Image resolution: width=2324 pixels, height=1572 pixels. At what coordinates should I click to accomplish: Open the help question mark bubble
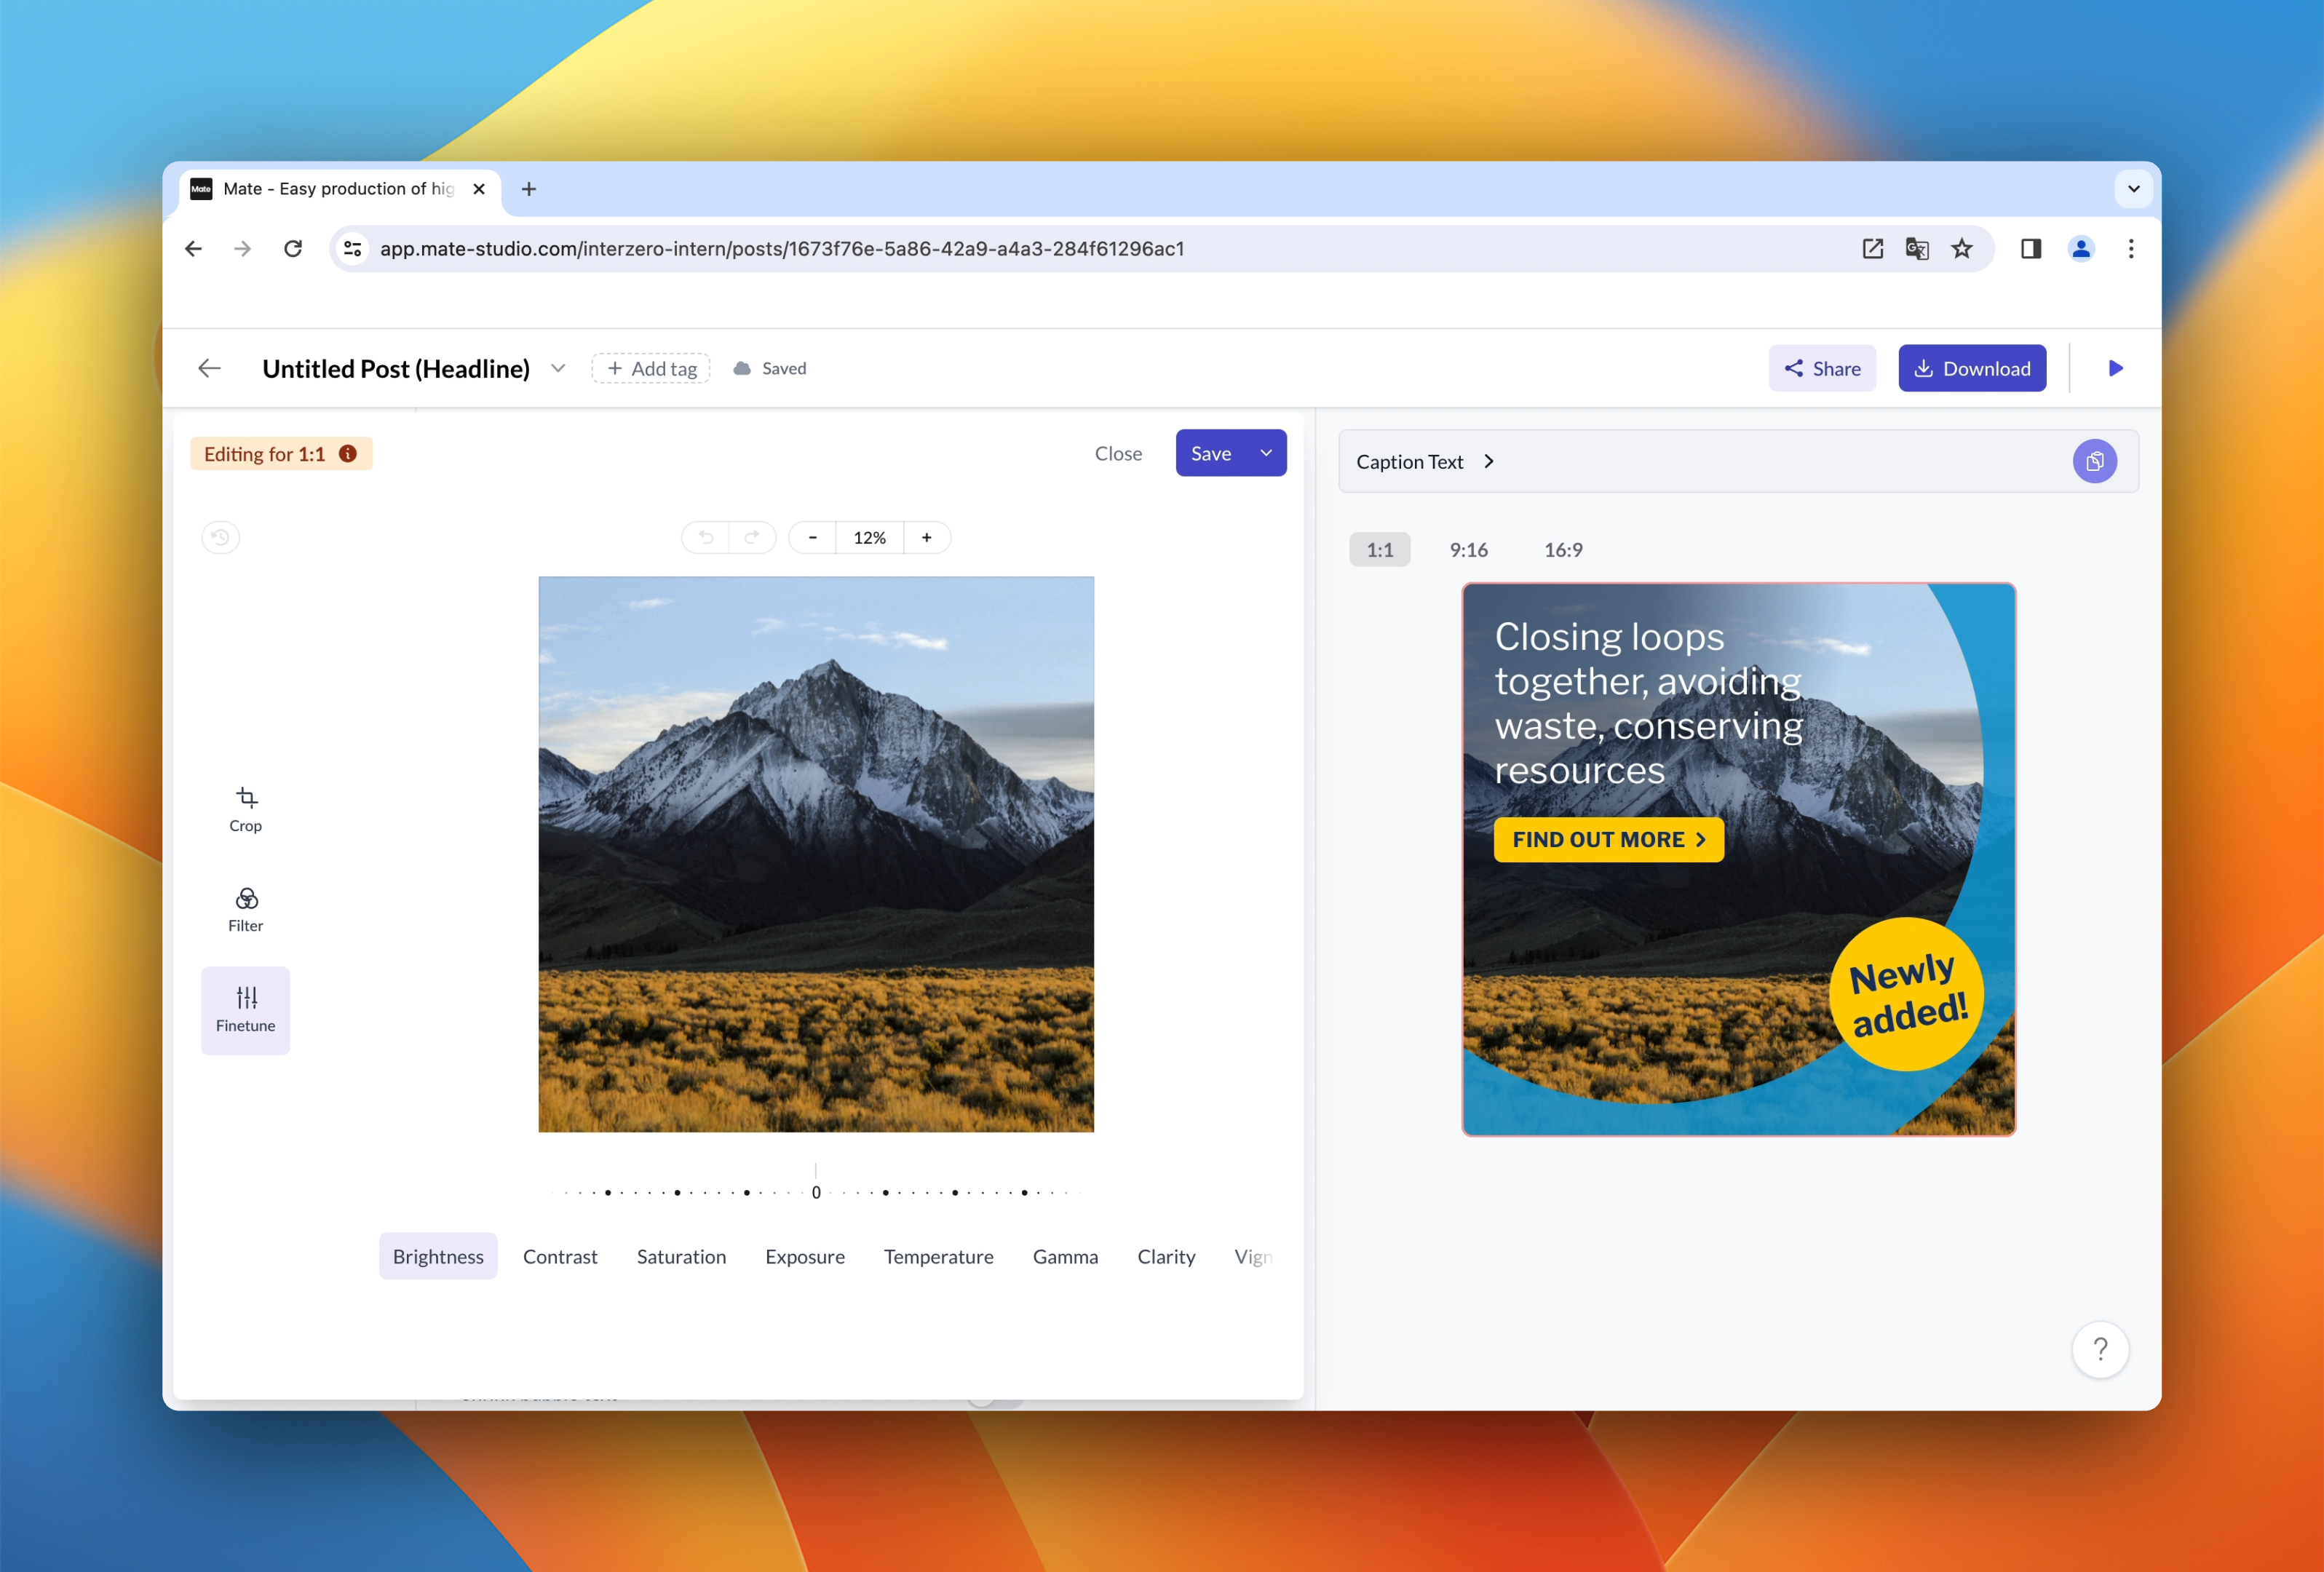coord(2101,1349)
